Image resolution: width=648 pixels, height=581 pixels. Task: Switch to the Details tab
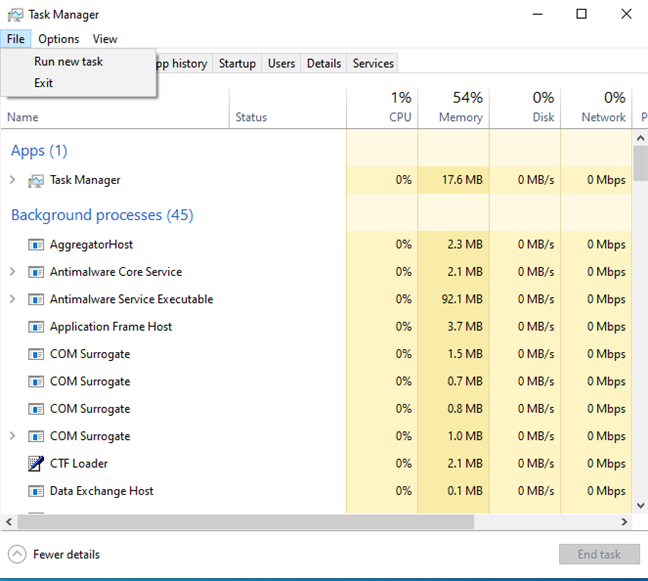pyautogui.click(x=324, y=64)
